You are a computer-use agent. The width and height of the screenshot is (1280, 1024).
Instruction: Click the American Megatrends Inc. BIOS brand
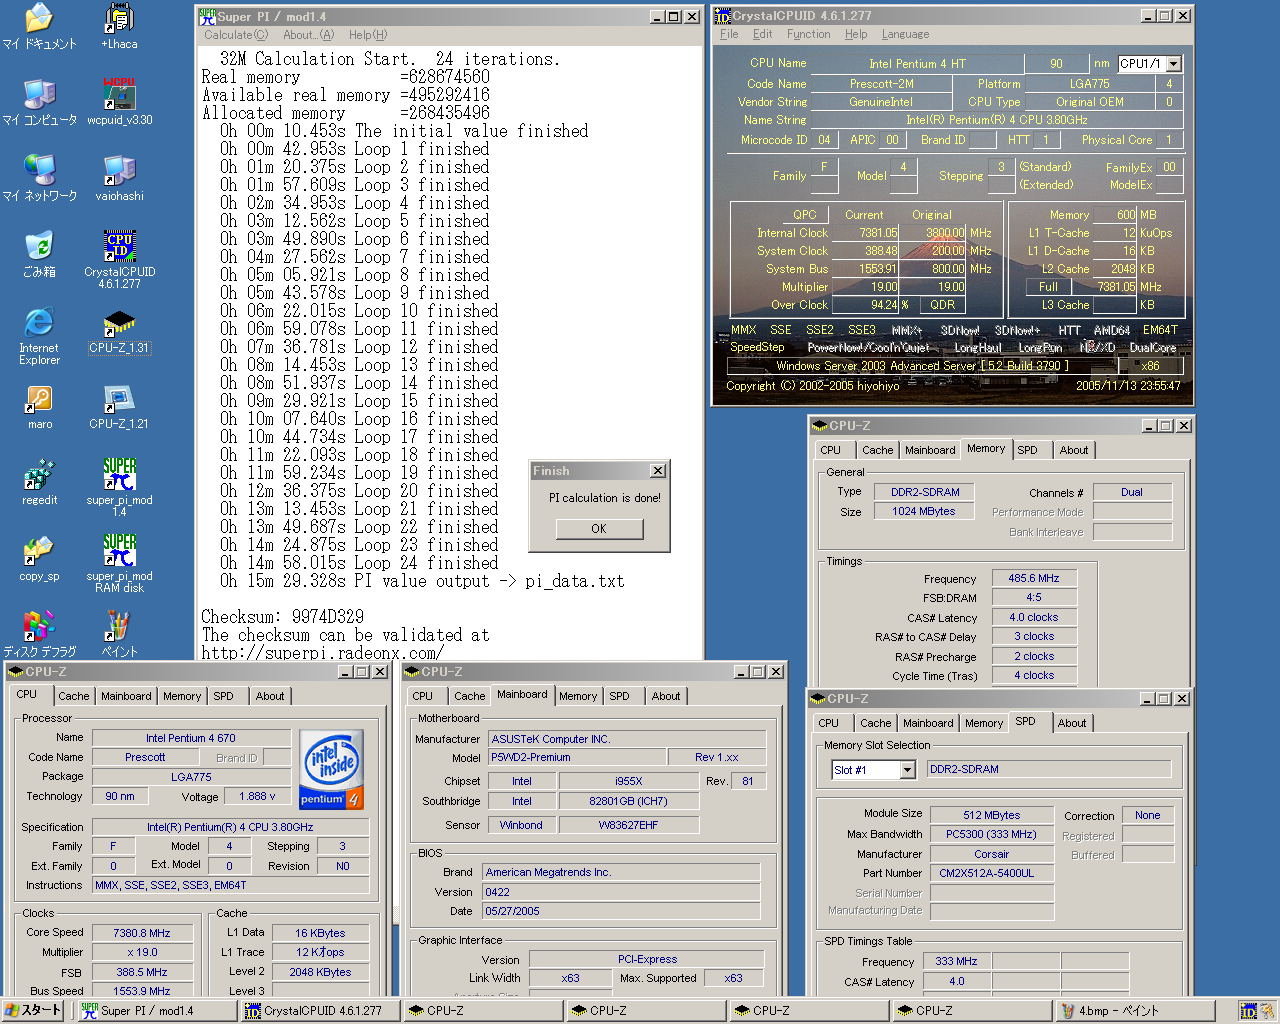[621, 872]
